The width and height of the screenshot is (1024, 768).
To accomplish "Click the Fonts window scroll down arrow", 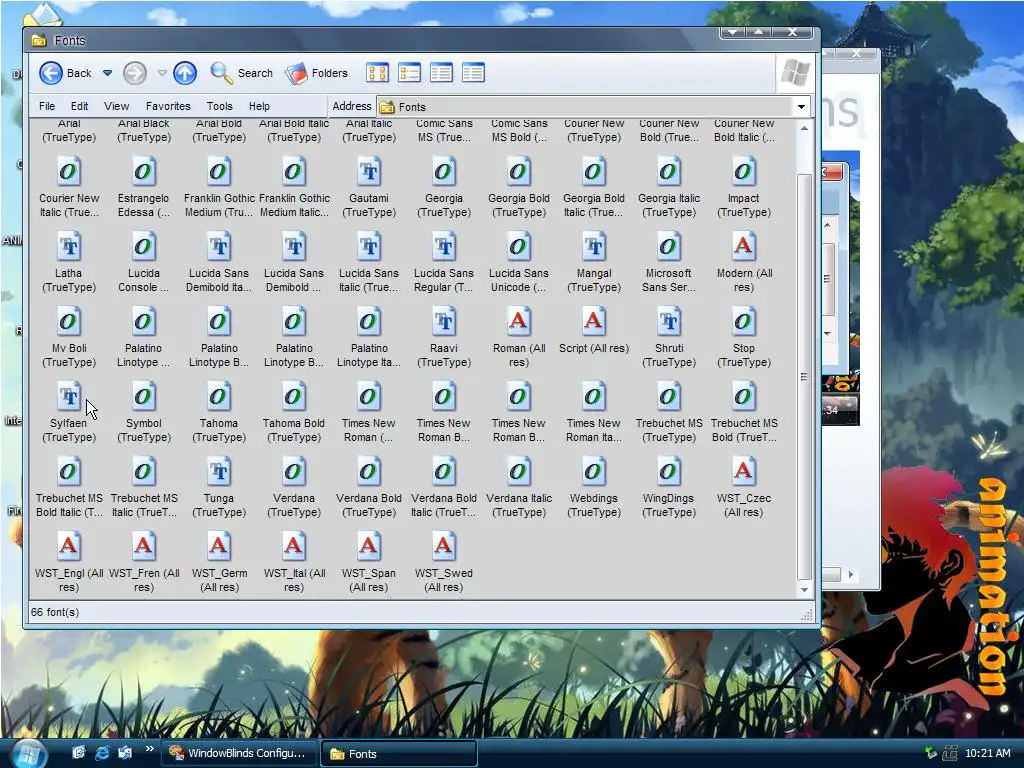I will pos(805,590).
